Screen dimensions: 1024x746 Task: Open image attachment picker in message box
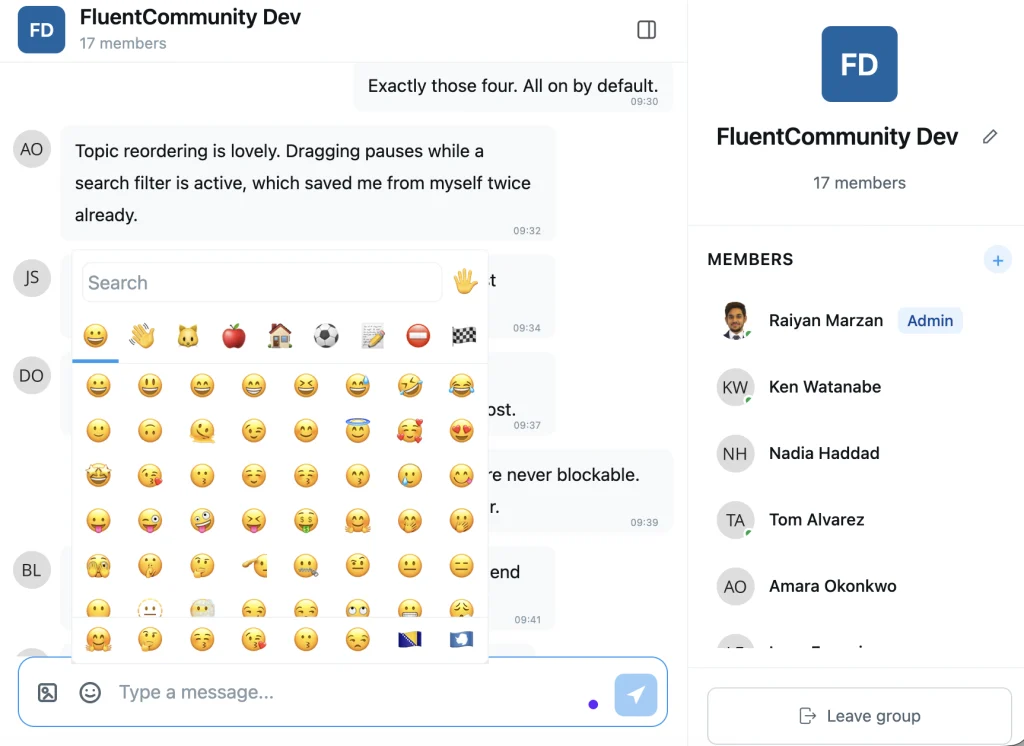48,692
